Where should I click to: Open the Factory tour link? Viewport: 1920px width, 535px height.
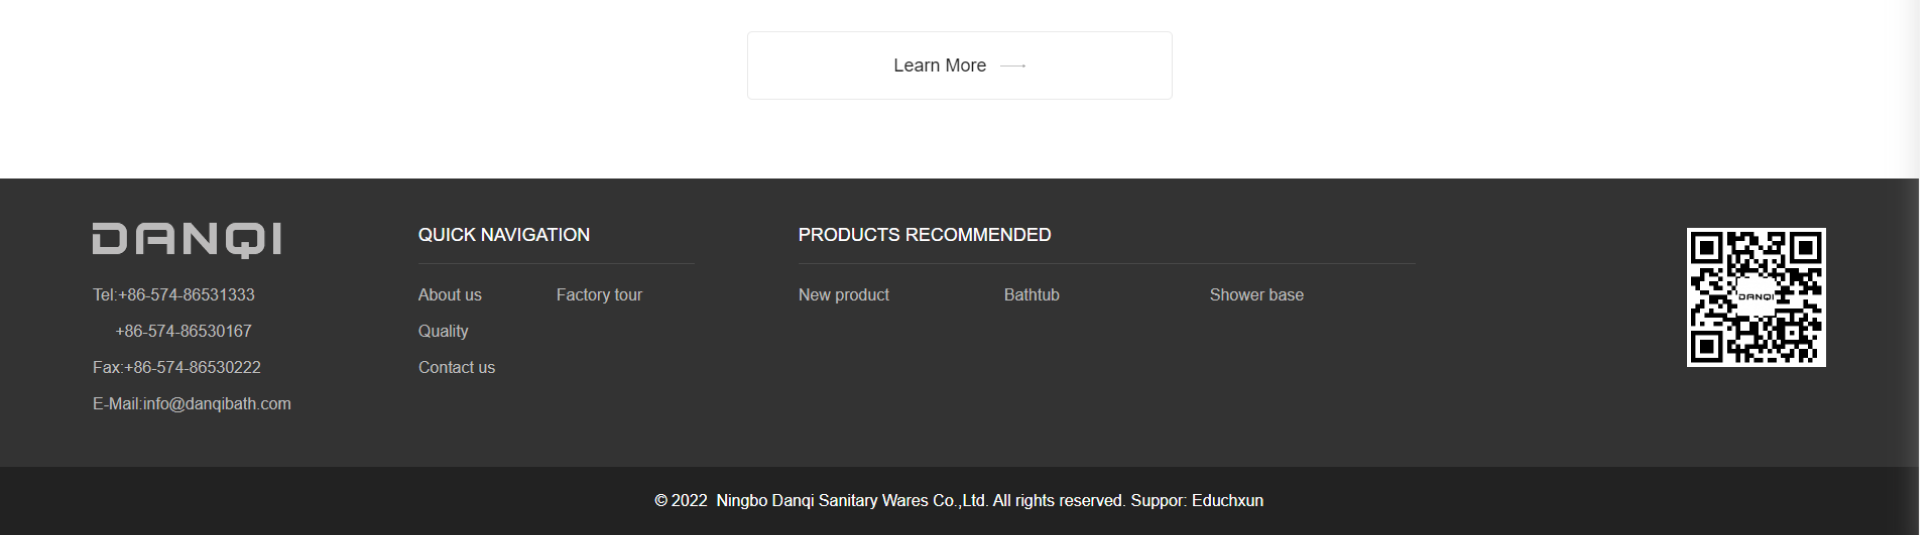pyautogui.click(x=599, y=295)
